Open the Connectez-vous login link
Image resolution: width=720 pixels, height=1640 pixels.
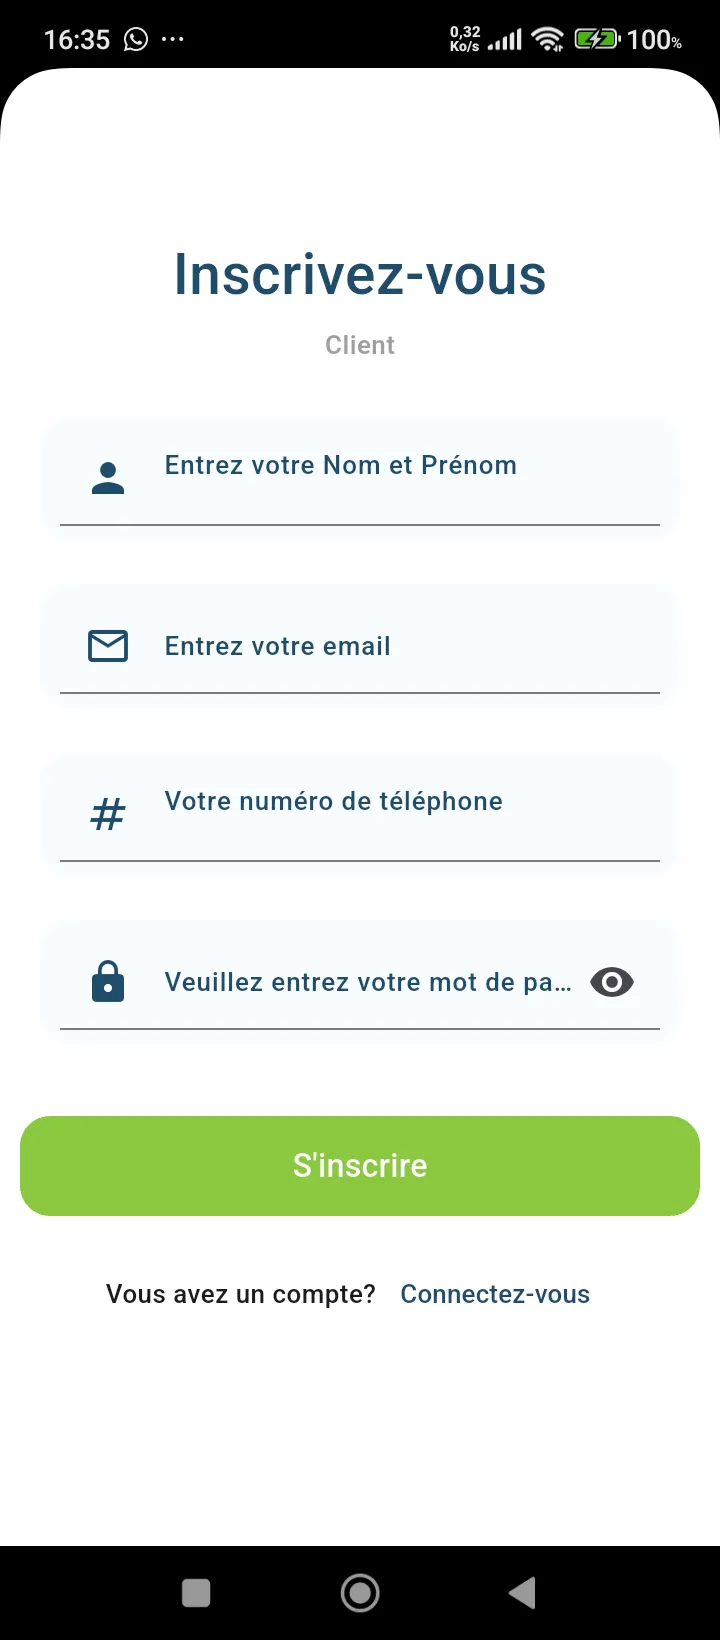pyautogui.click(x=495, y=1294)
